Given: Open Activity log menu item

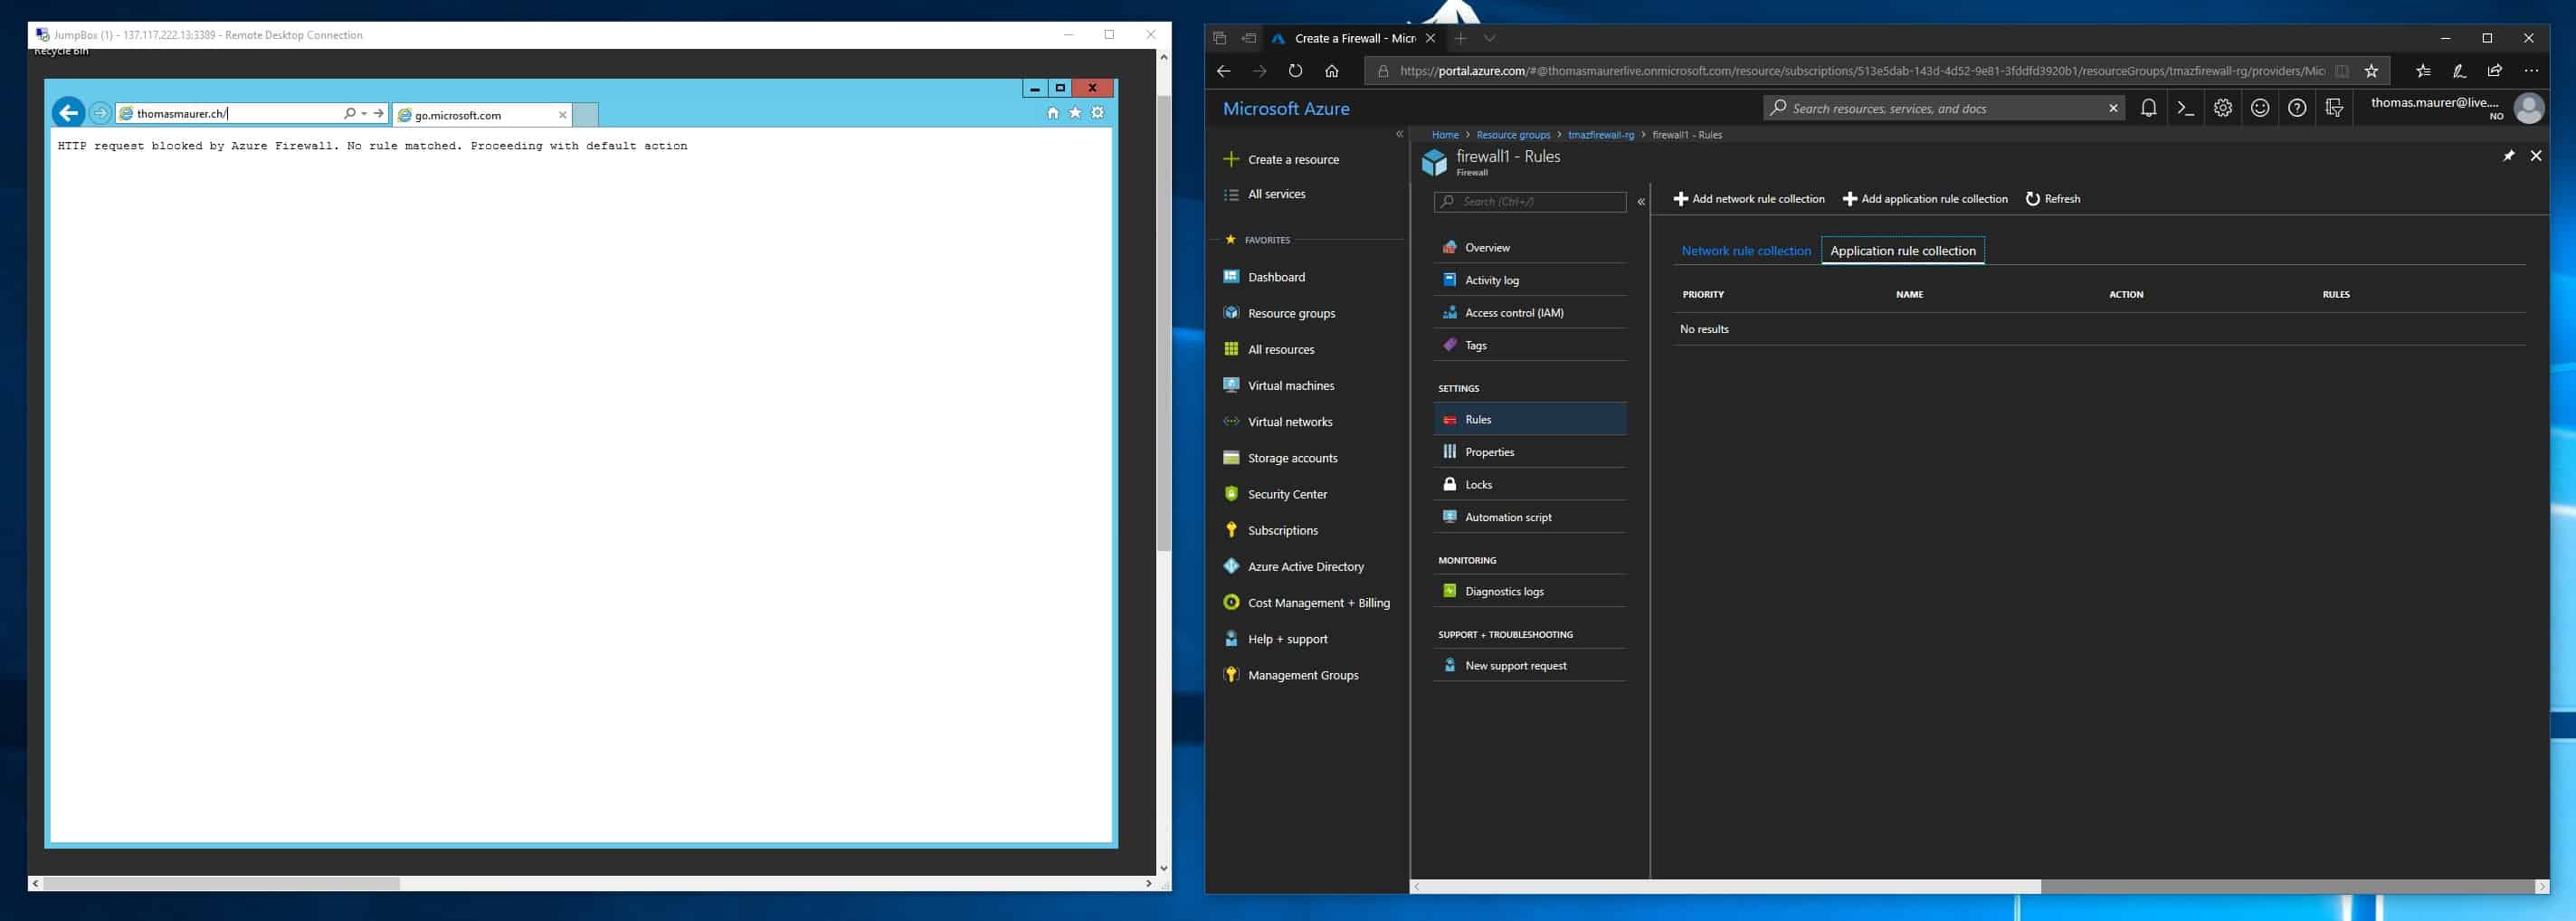Looking at the screenshot, I should 1530,280.
